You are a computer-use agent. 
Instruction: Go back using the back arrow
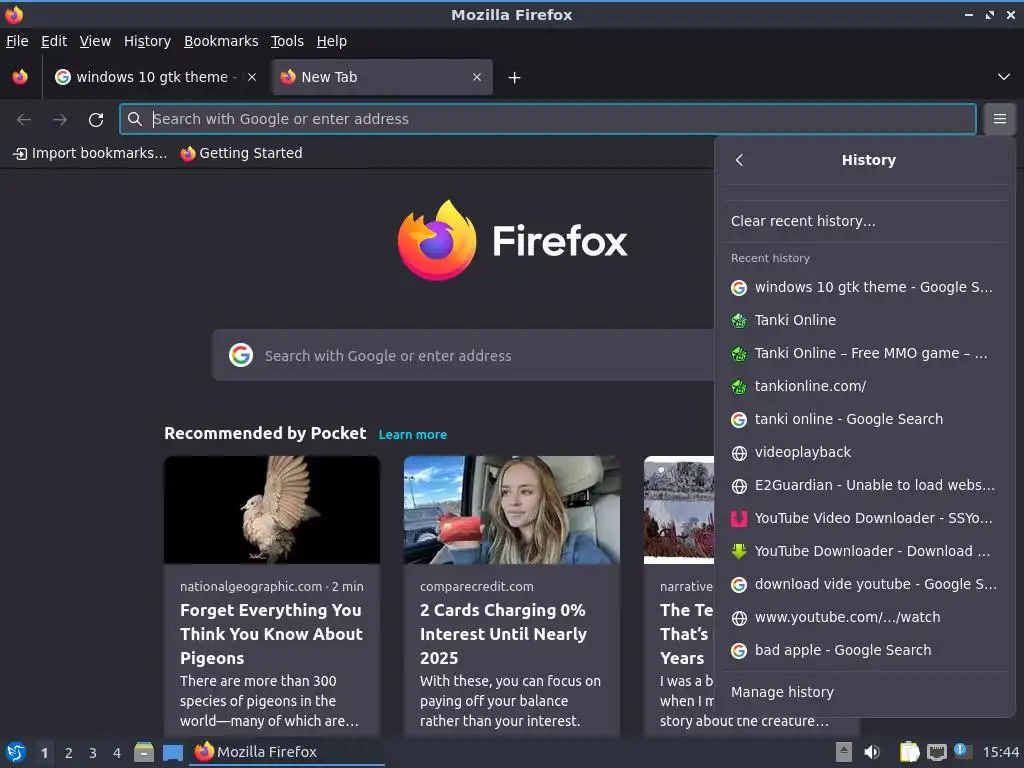click(24, 120)
